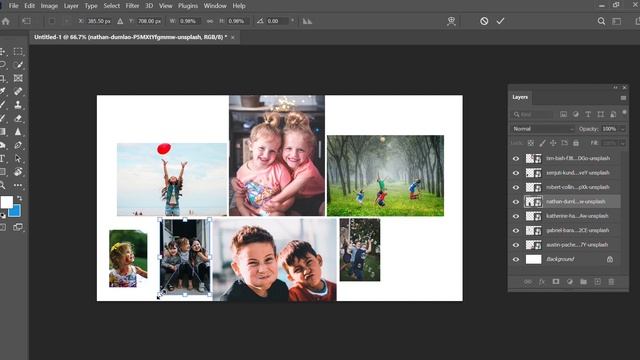Hide the nathan-dumlao layer eye icon

click(516, 202)
